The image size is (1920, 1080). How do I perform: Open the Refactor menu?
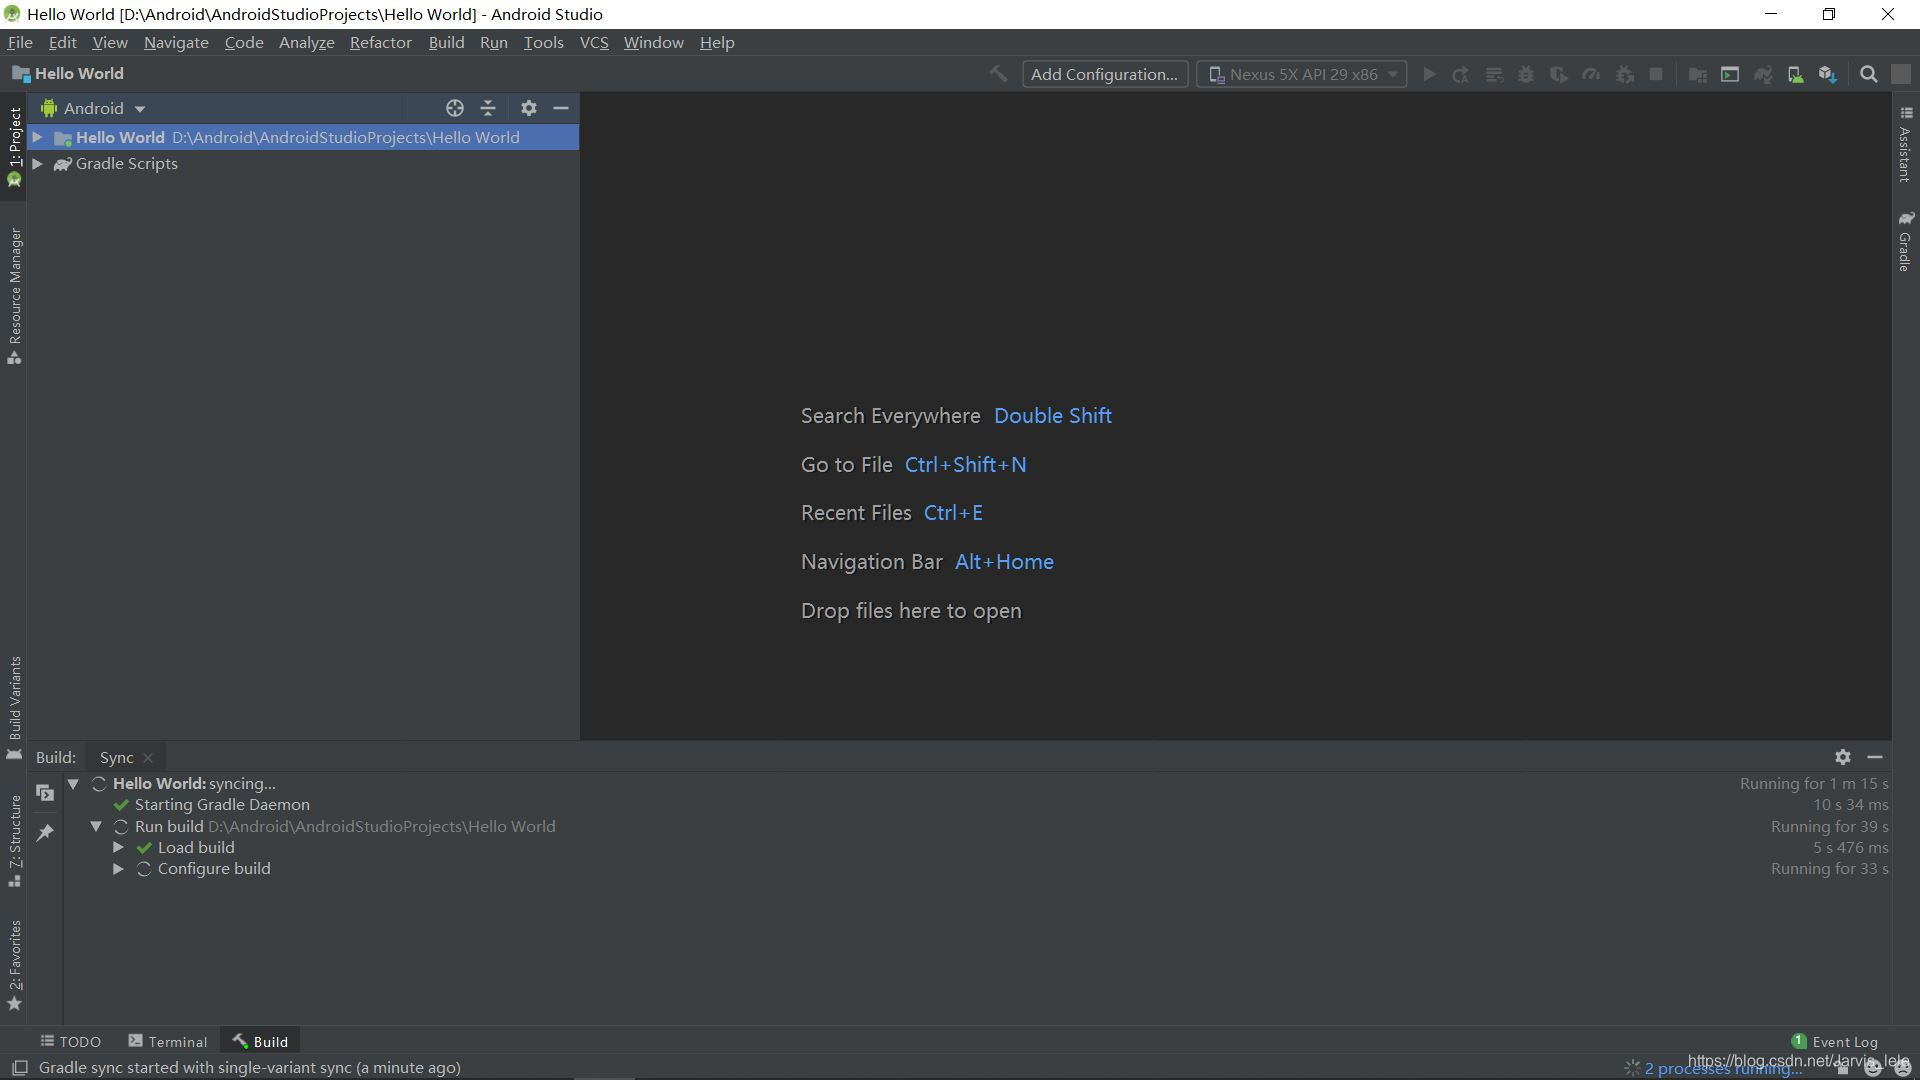pos(380,43)
